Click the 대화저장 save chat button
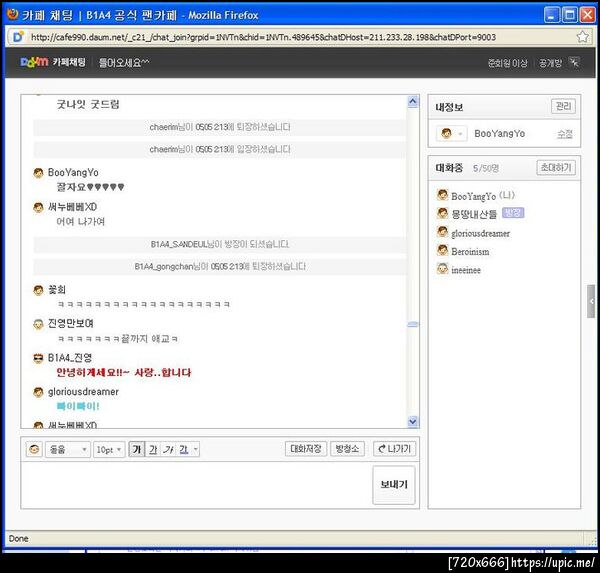Image resolution: width=600 pixels, height=573 pixels. click(306, 449)
